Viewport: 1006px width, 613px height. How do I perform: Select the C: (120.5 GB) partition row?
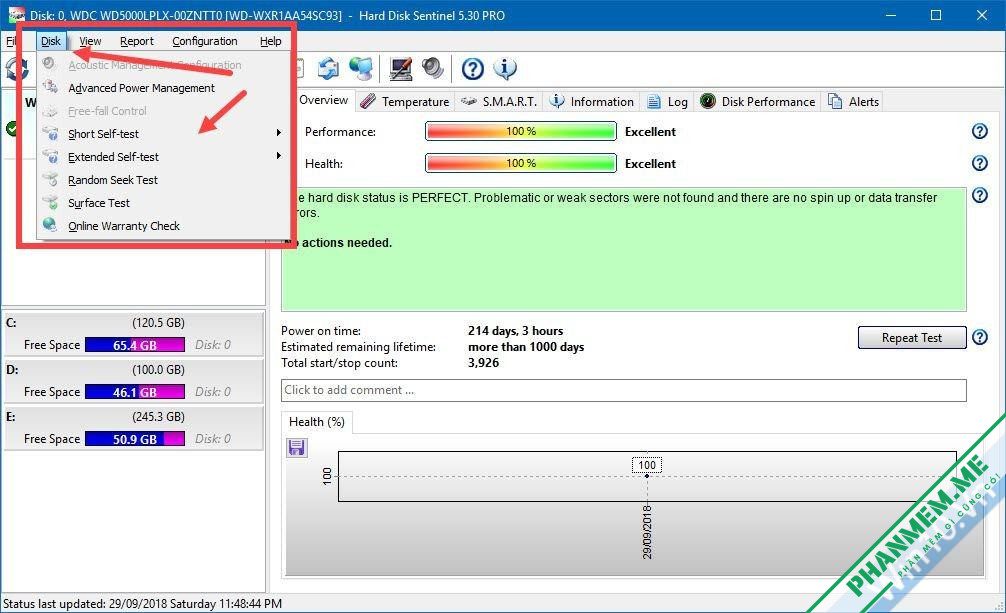click(133, 334)
